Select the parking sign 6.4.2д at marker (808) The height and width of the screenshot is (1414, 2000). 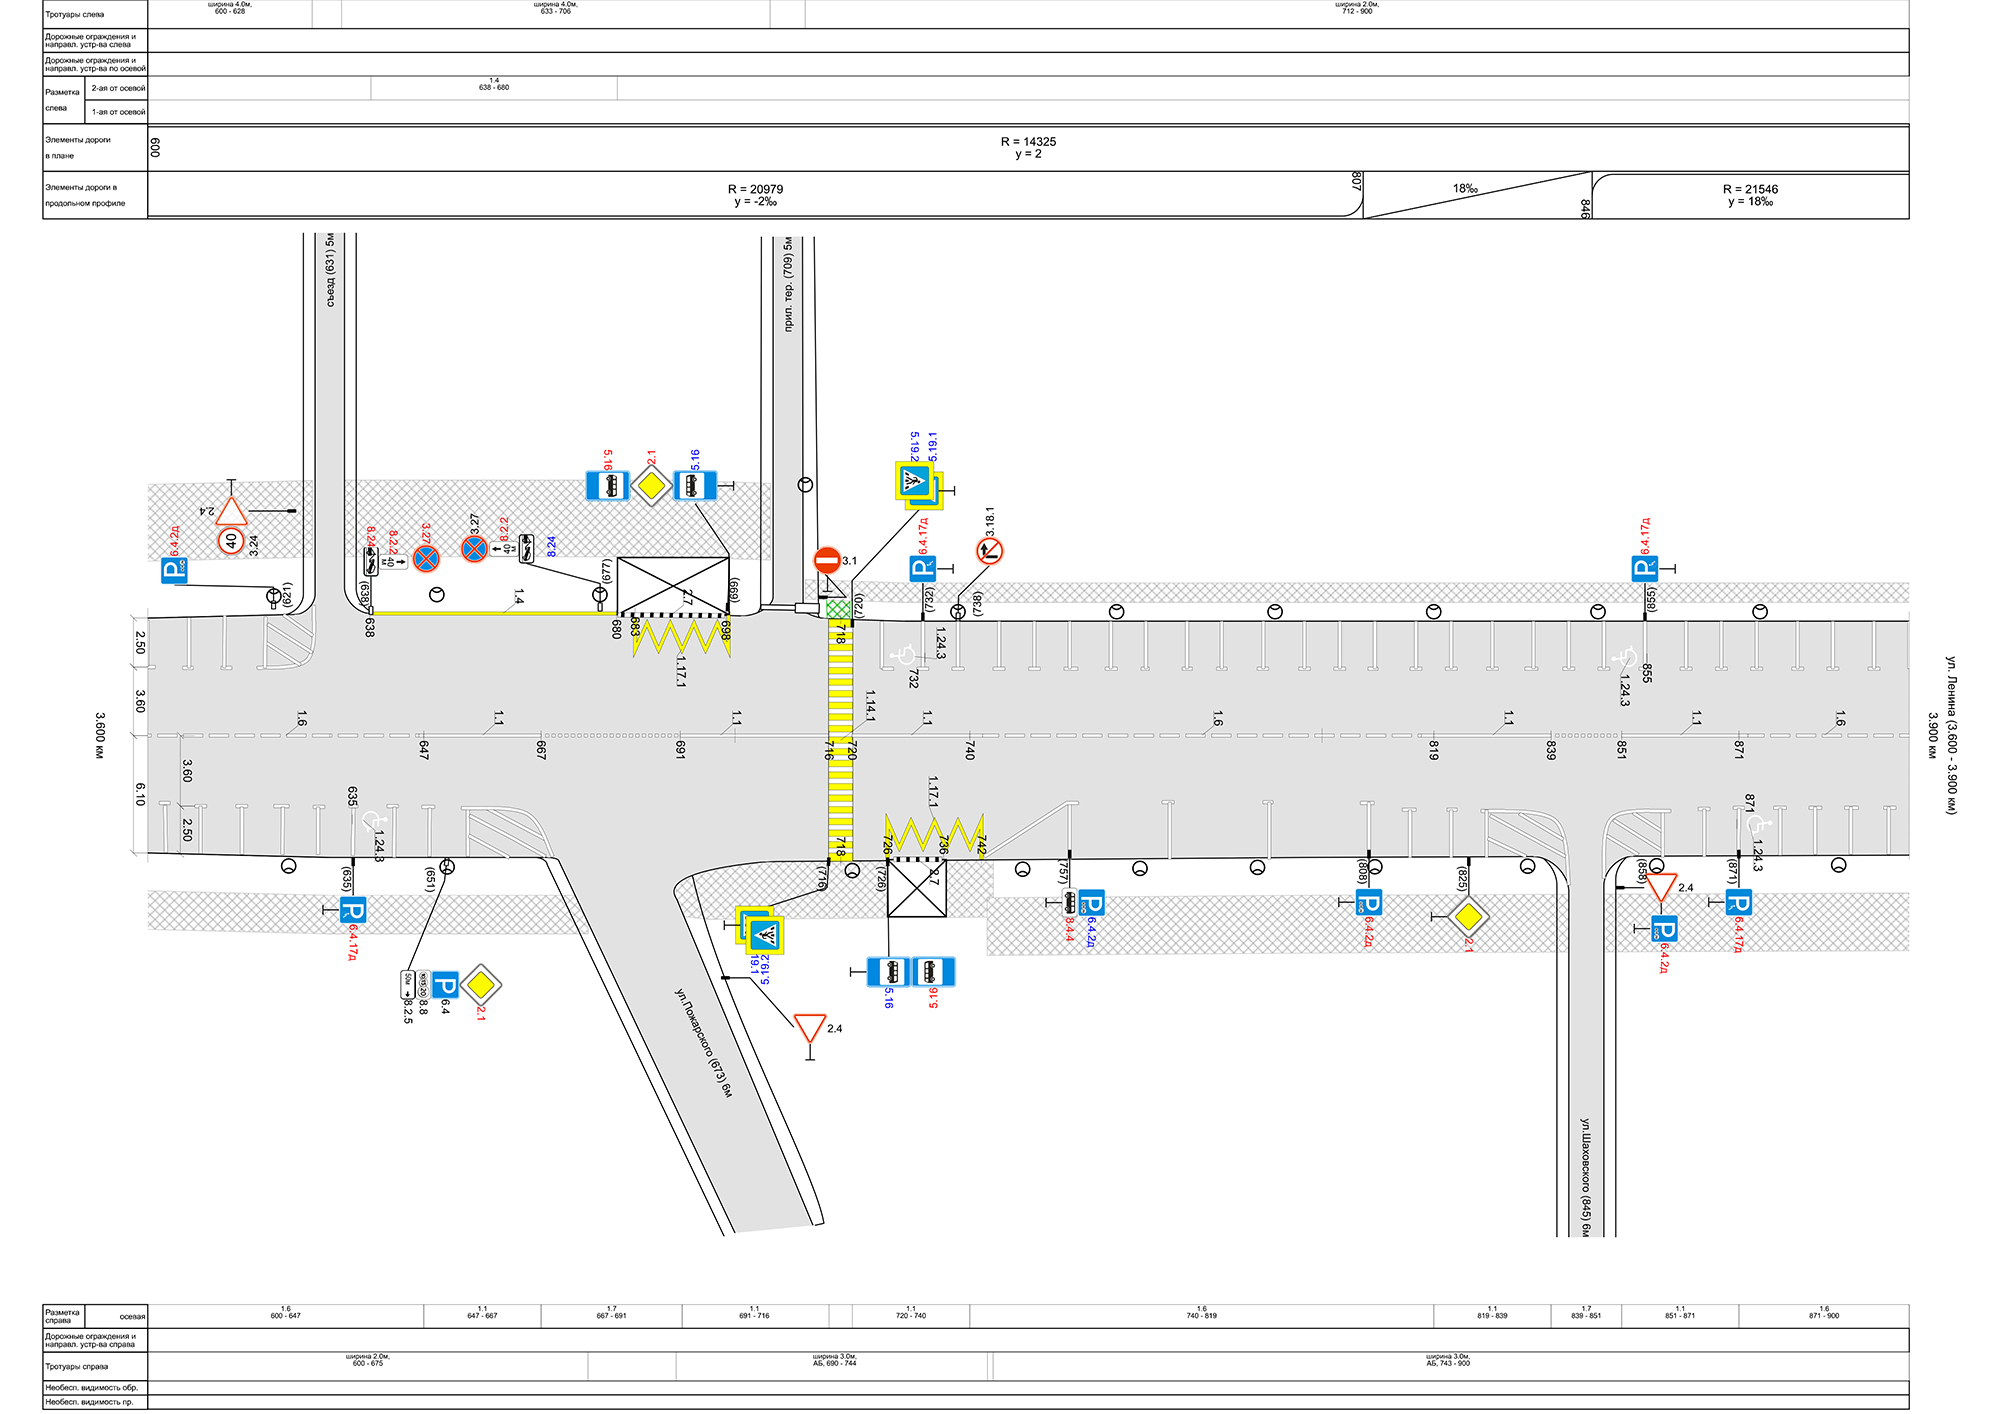pyautogui.click(x=1368, y=903)
